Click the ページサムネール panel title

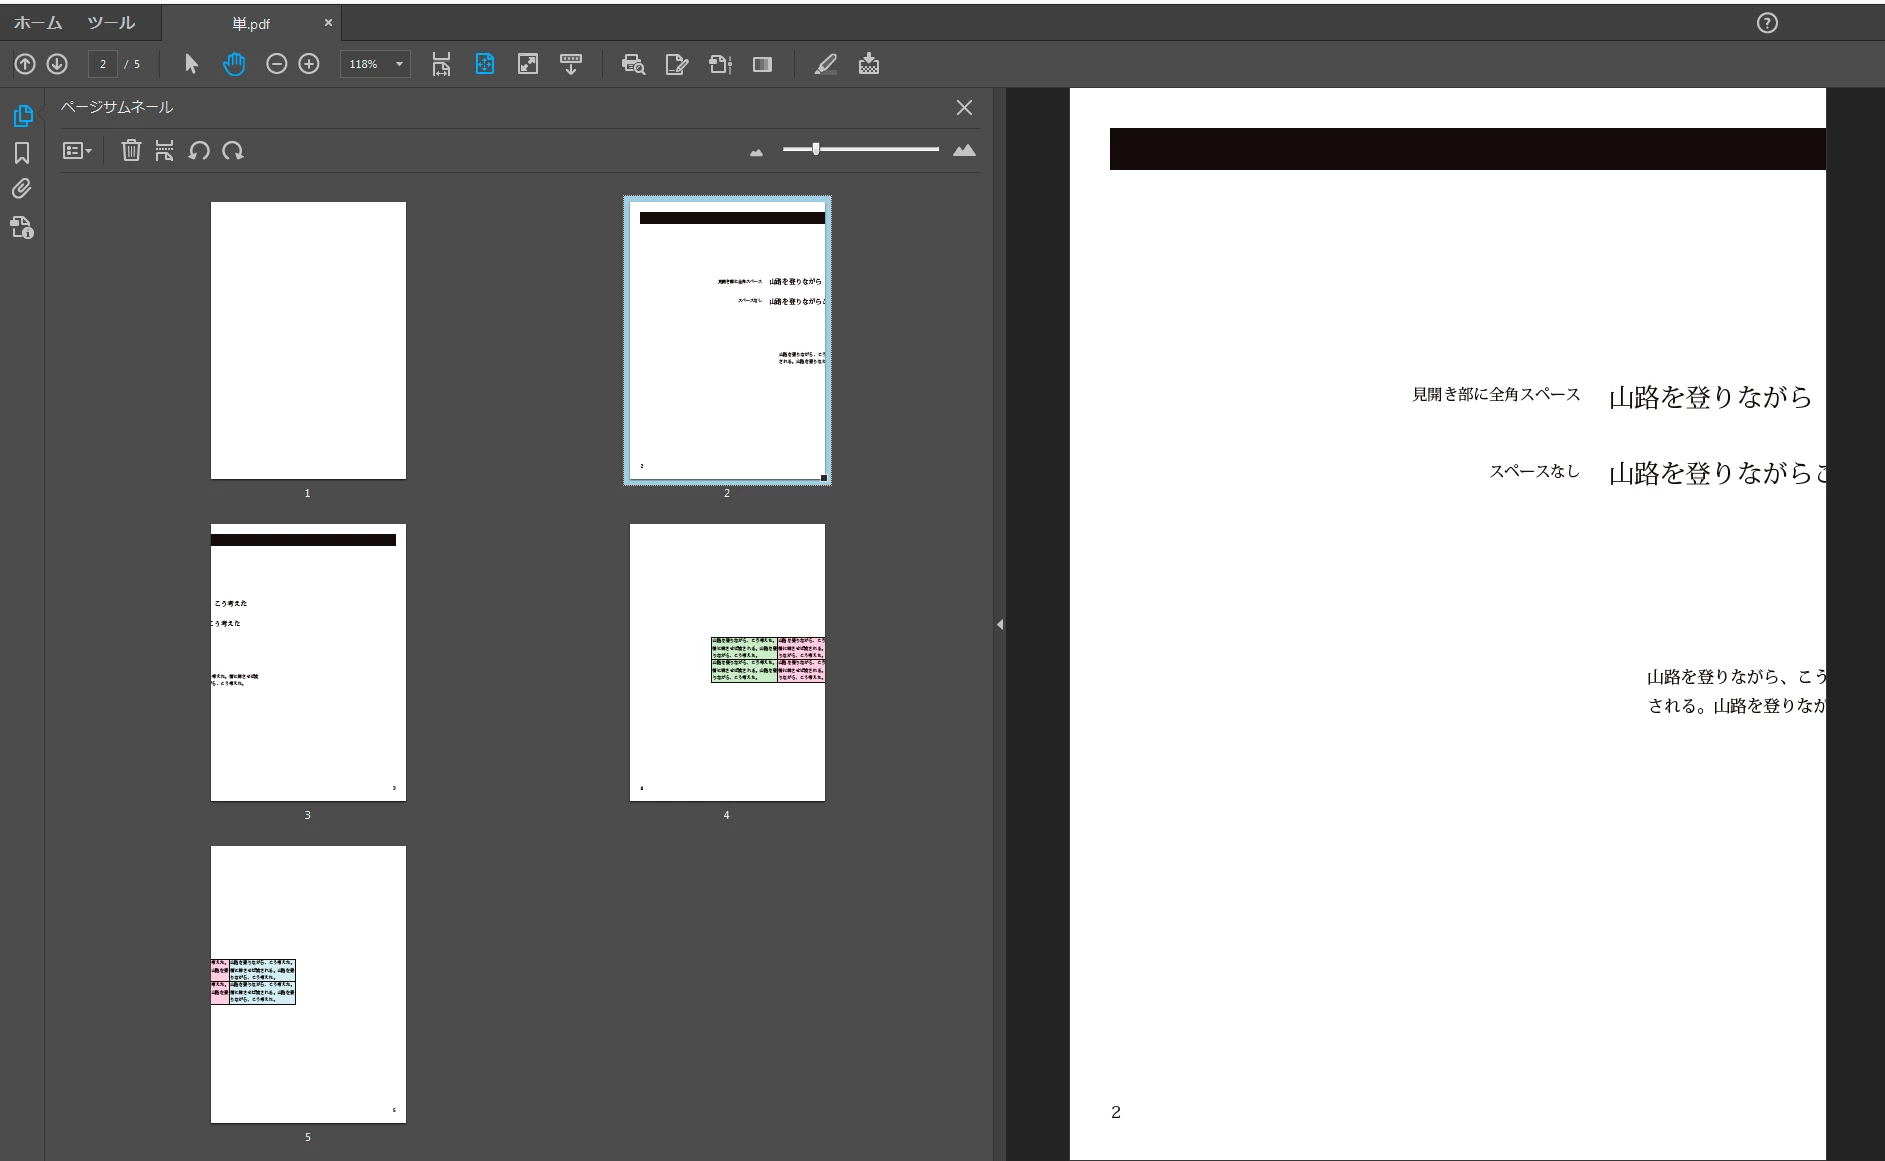coord(117,107)
